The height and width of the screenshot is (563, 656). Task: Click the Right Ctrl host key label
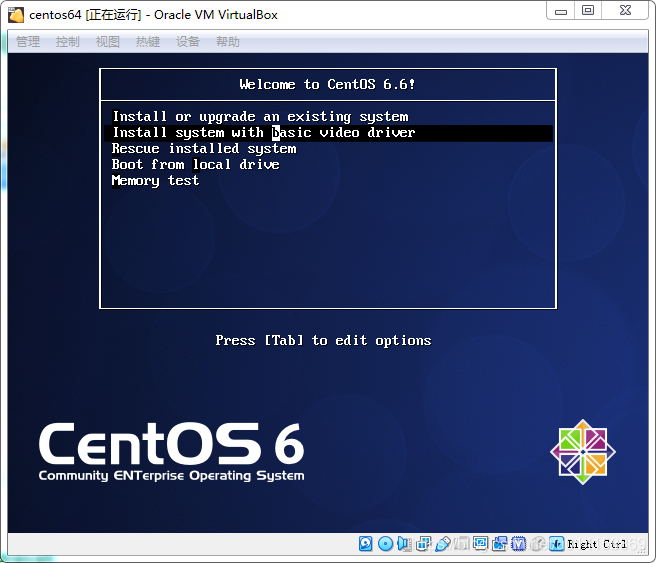coord(597,544)
